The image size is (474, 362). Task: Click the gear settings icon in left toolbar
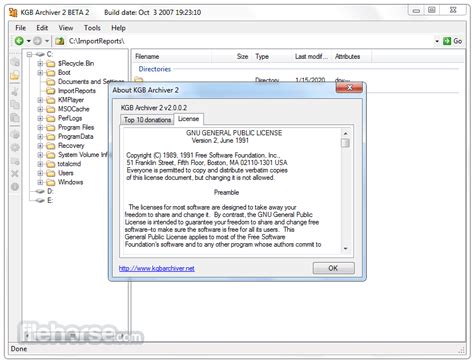coord(15,148)
